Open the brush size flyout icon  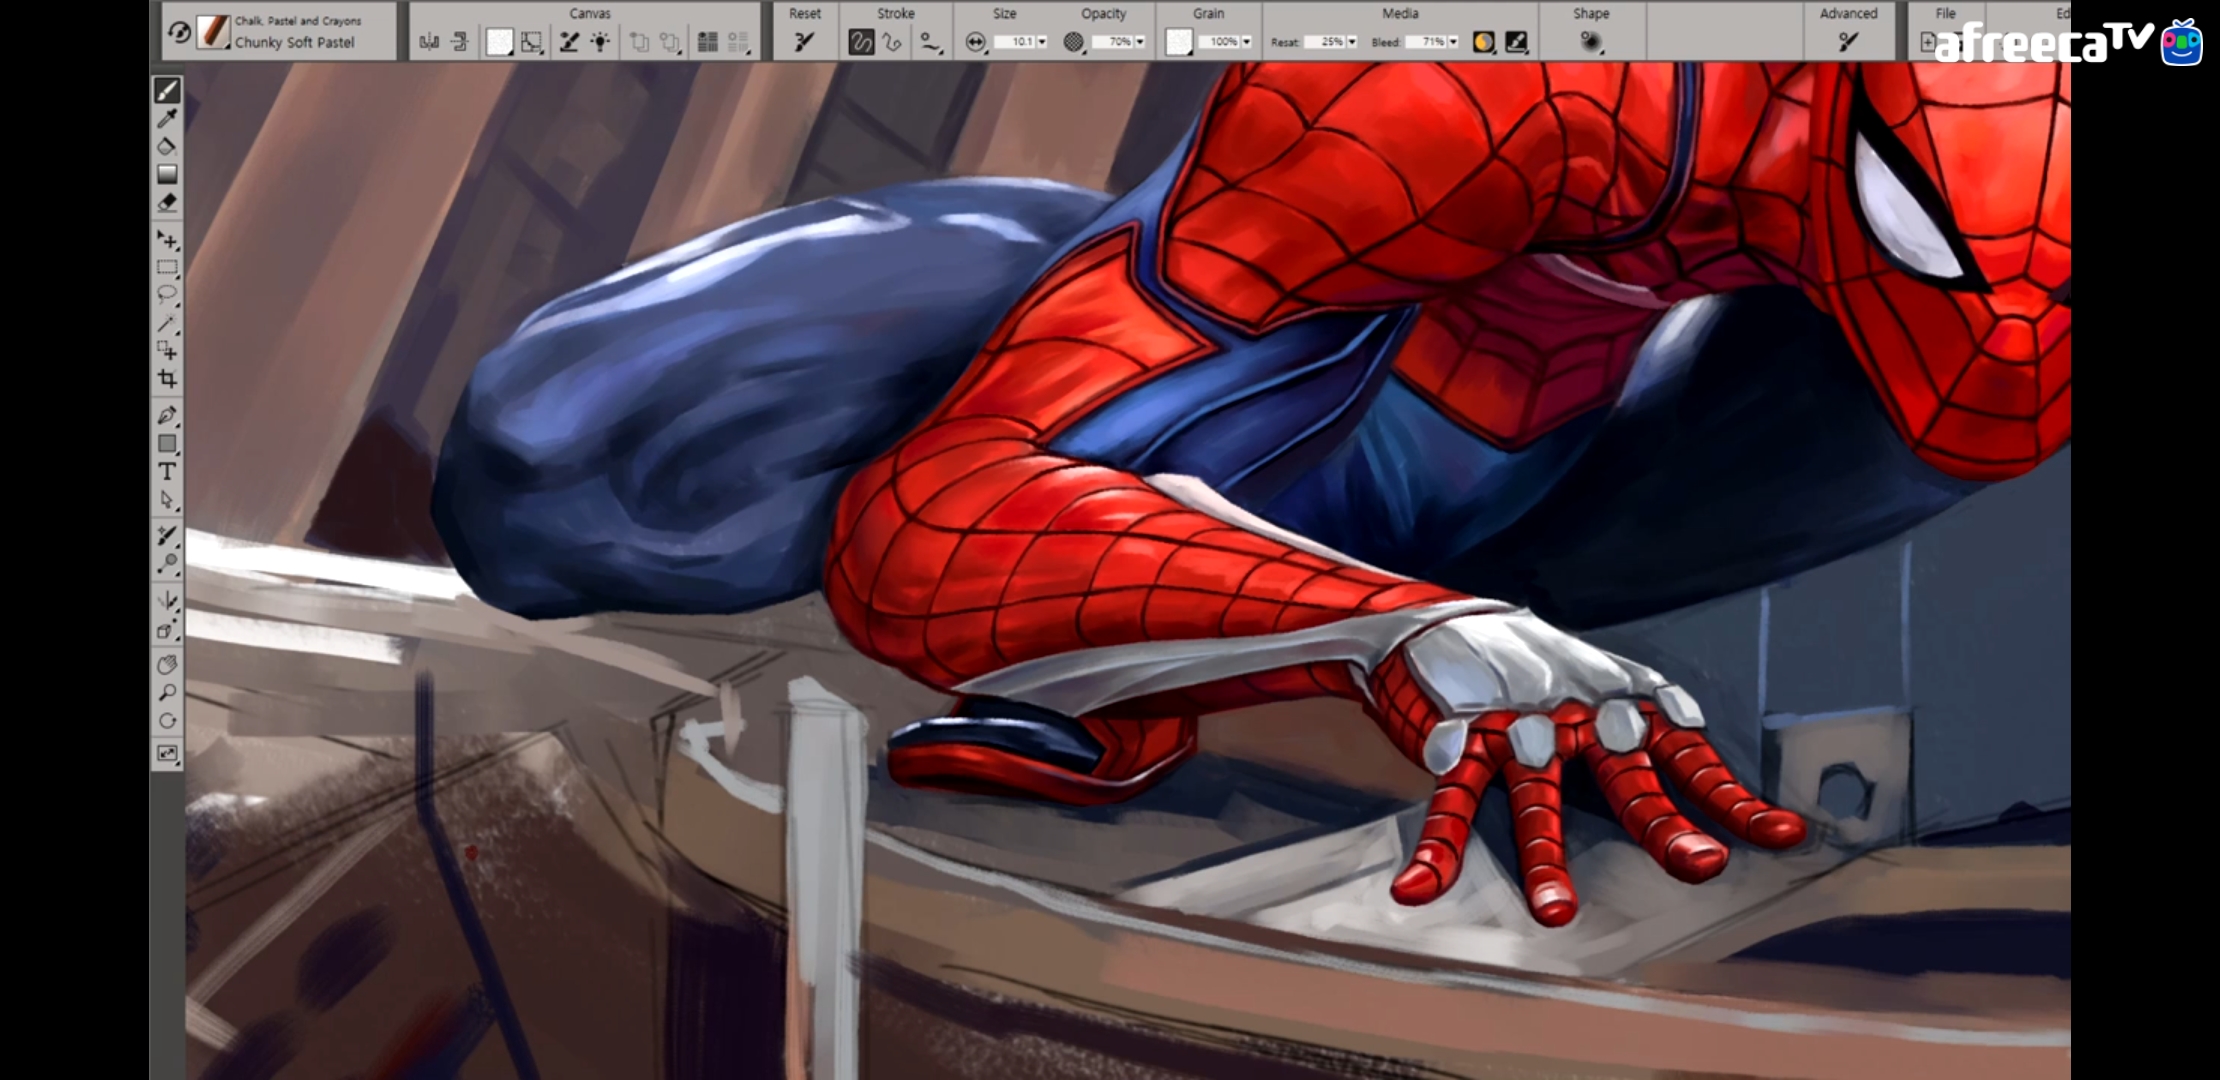[976, 42]
